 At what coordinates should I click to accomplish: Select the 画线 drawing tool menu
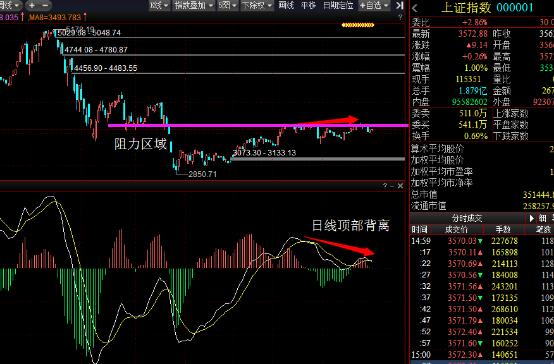tap(286, 5)
